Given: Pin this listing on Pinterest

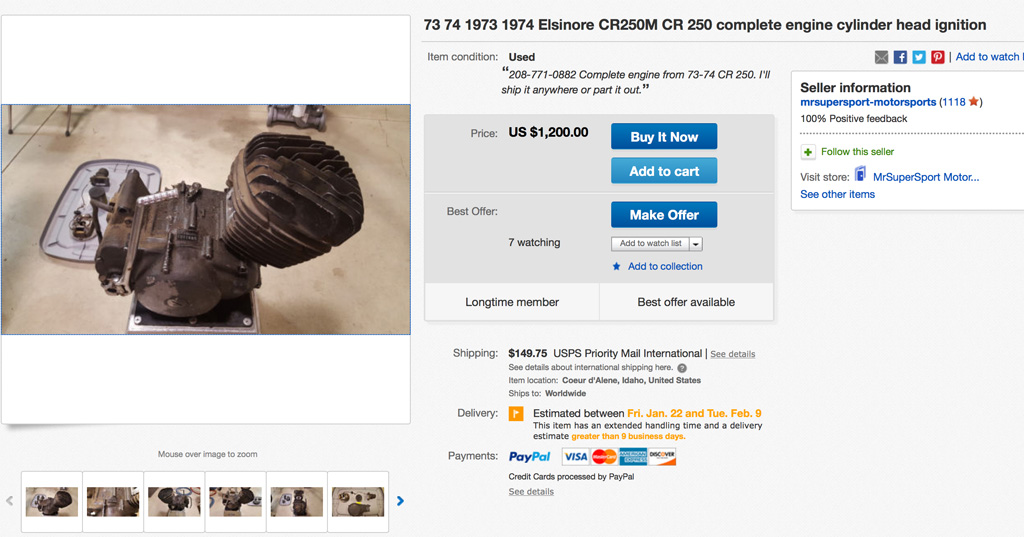Looking at the screenshot, I should pyautogui.click(x=938, y=57).
